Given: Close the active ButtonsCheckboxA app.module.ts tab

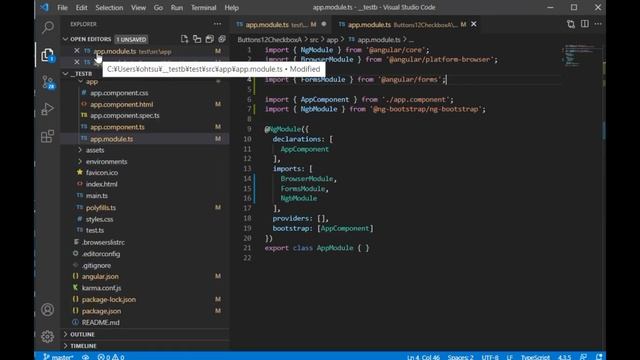Looking at the screenshot, I should pos(473,24).
